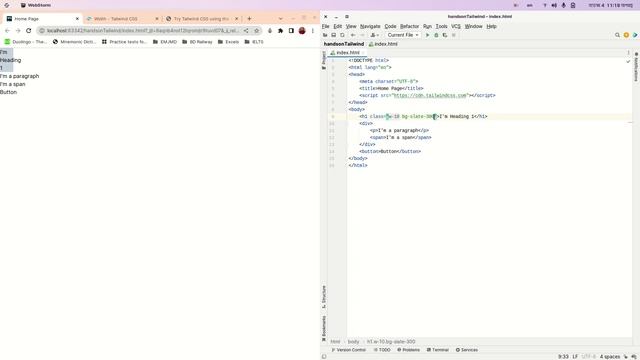Image resolution: width=640 pixels, height=360 pixels.
Task: Open WebStorm Code menu
Action: [390, 26]
